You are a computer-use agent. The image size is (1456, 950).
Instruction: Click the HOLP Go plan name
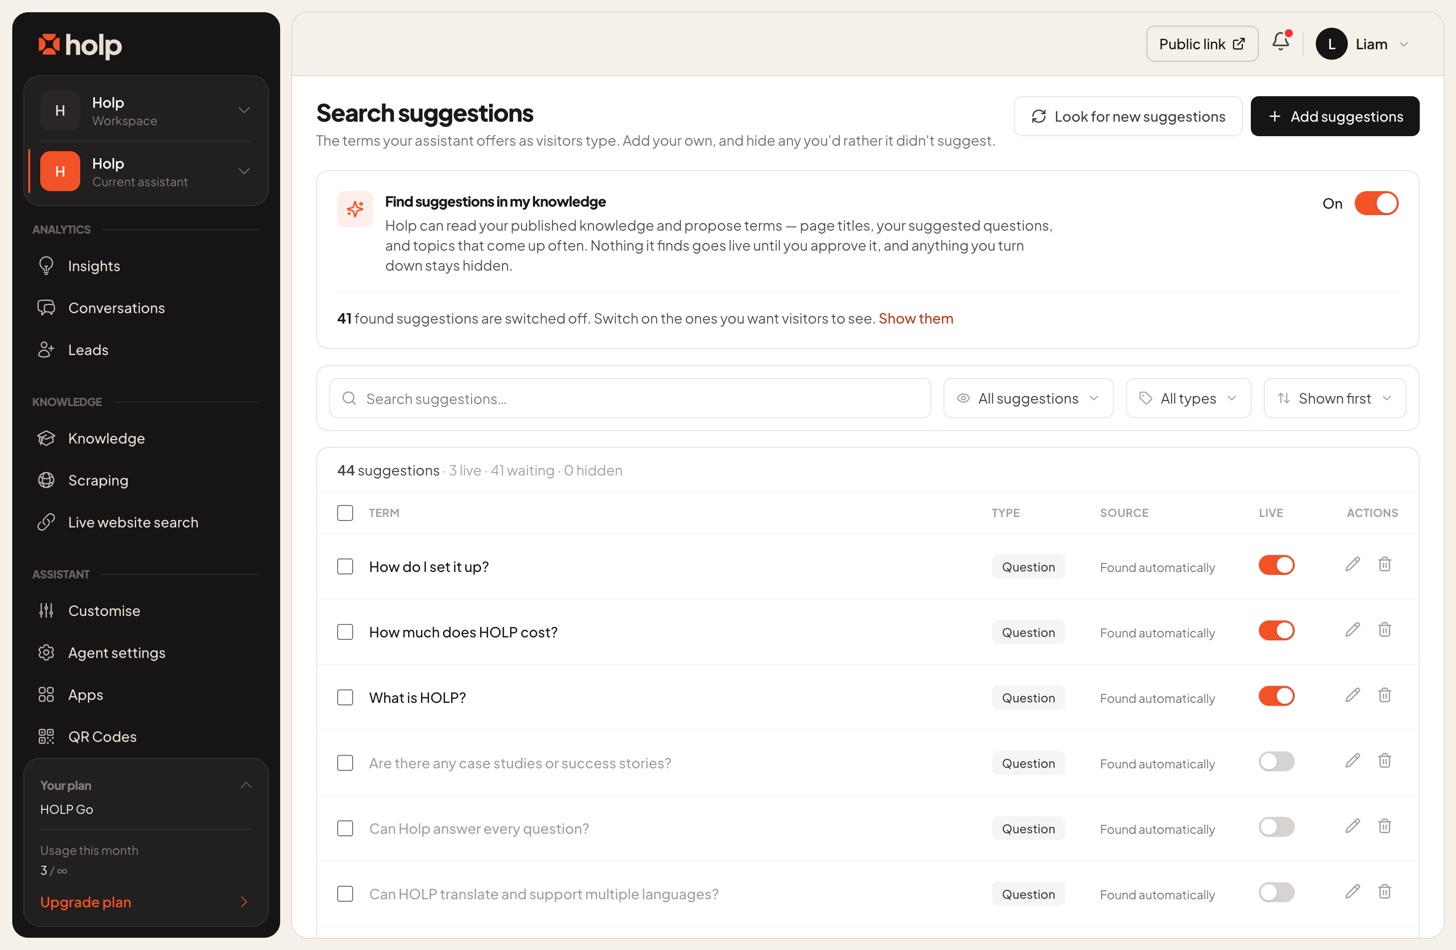point(66,809)
